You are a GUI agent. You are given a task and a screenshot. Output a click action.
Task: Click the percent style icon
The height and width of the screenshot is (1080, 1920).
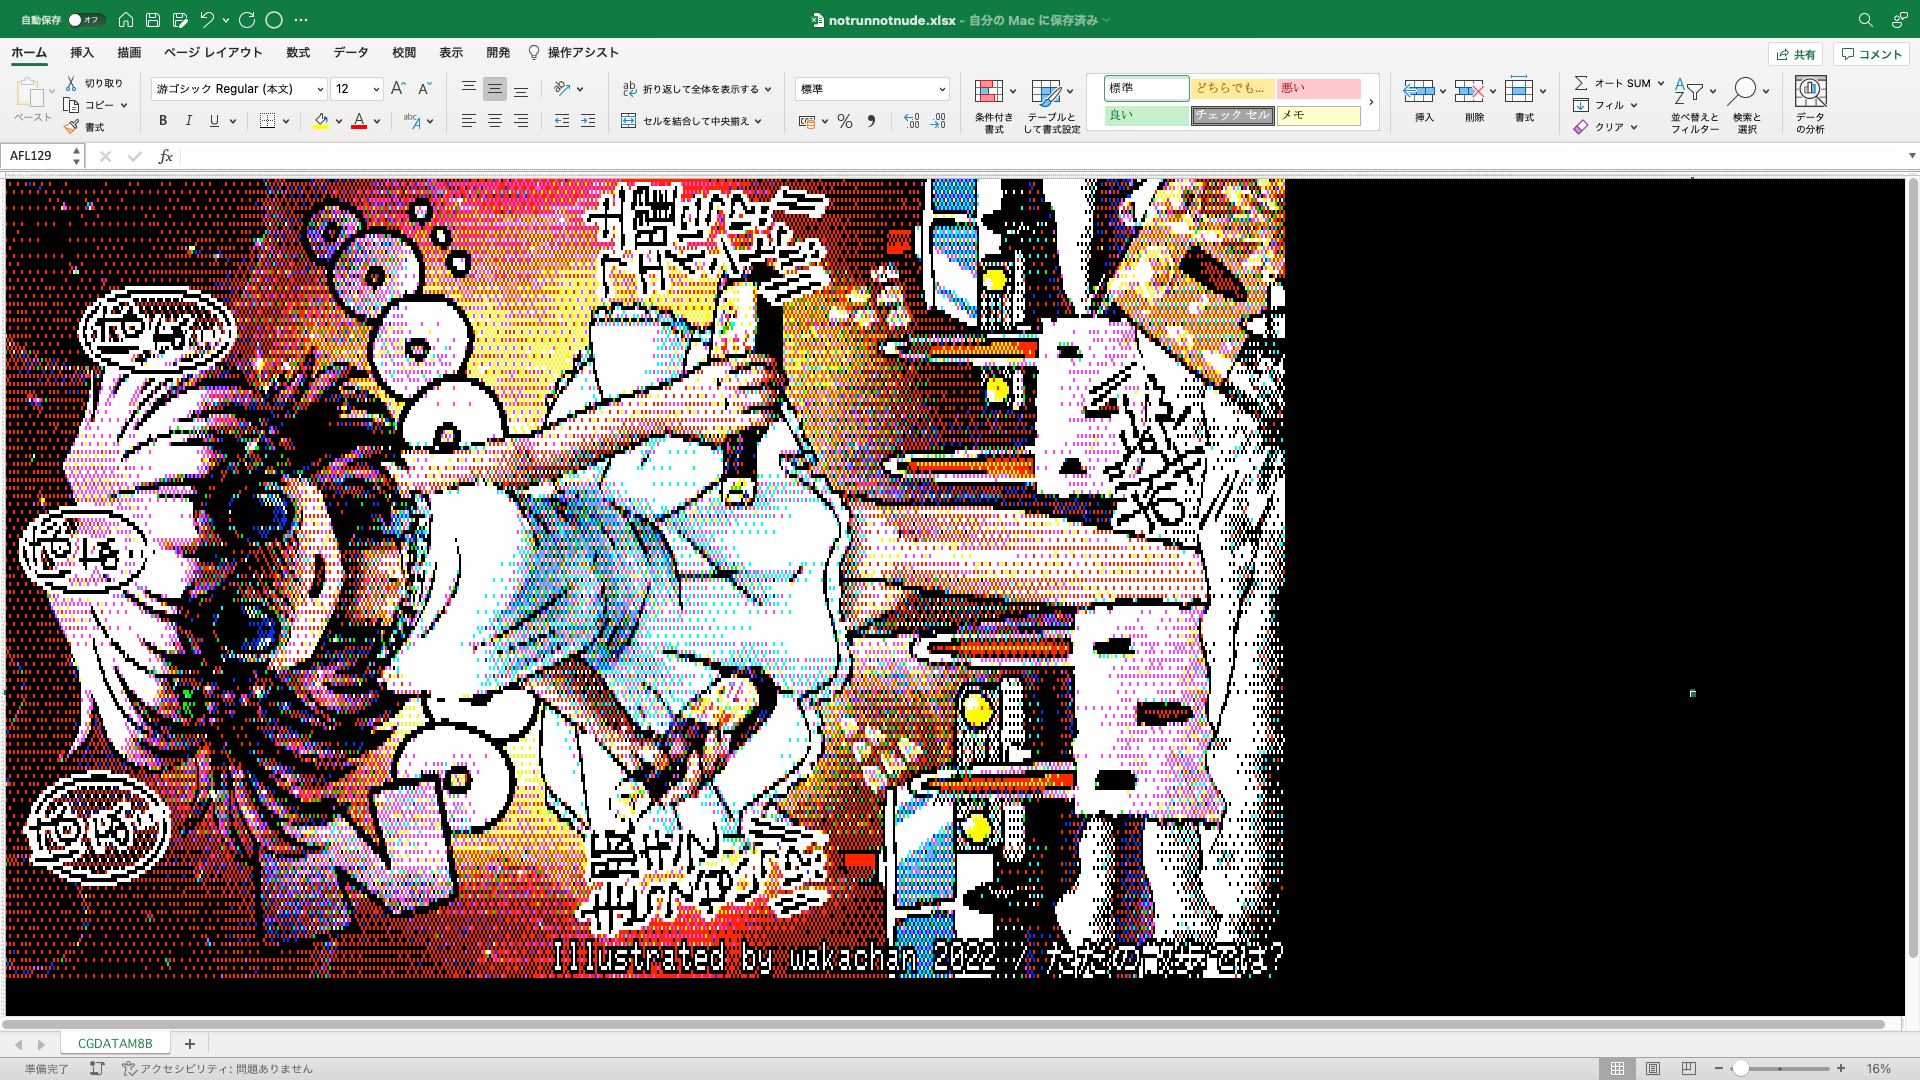coord(845,121)
